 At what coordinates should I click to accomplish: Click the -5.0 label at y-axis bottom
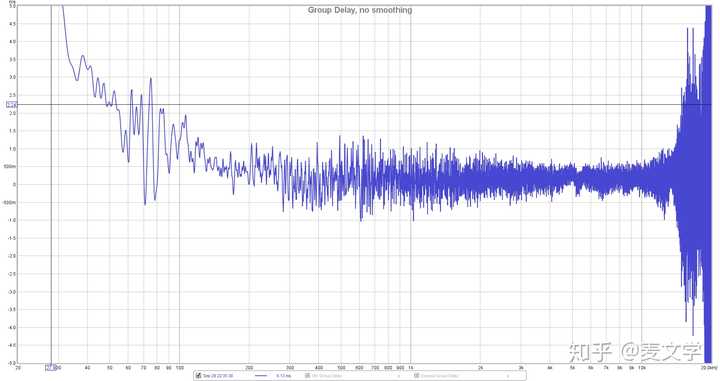click(x=12, y=363)
